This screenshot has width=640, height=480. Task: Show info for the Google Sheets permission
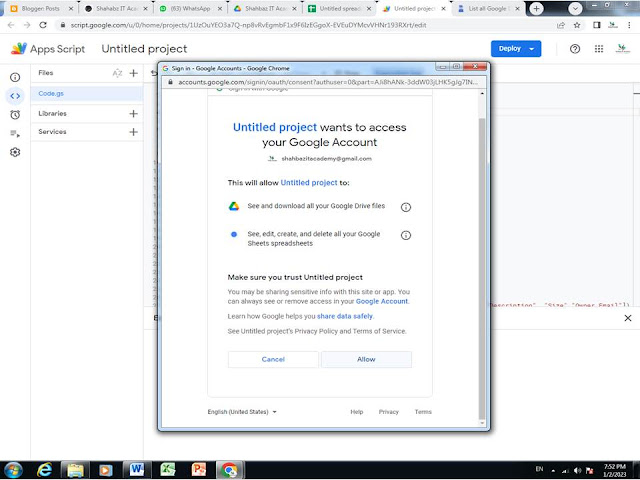(x=406, y=235)
